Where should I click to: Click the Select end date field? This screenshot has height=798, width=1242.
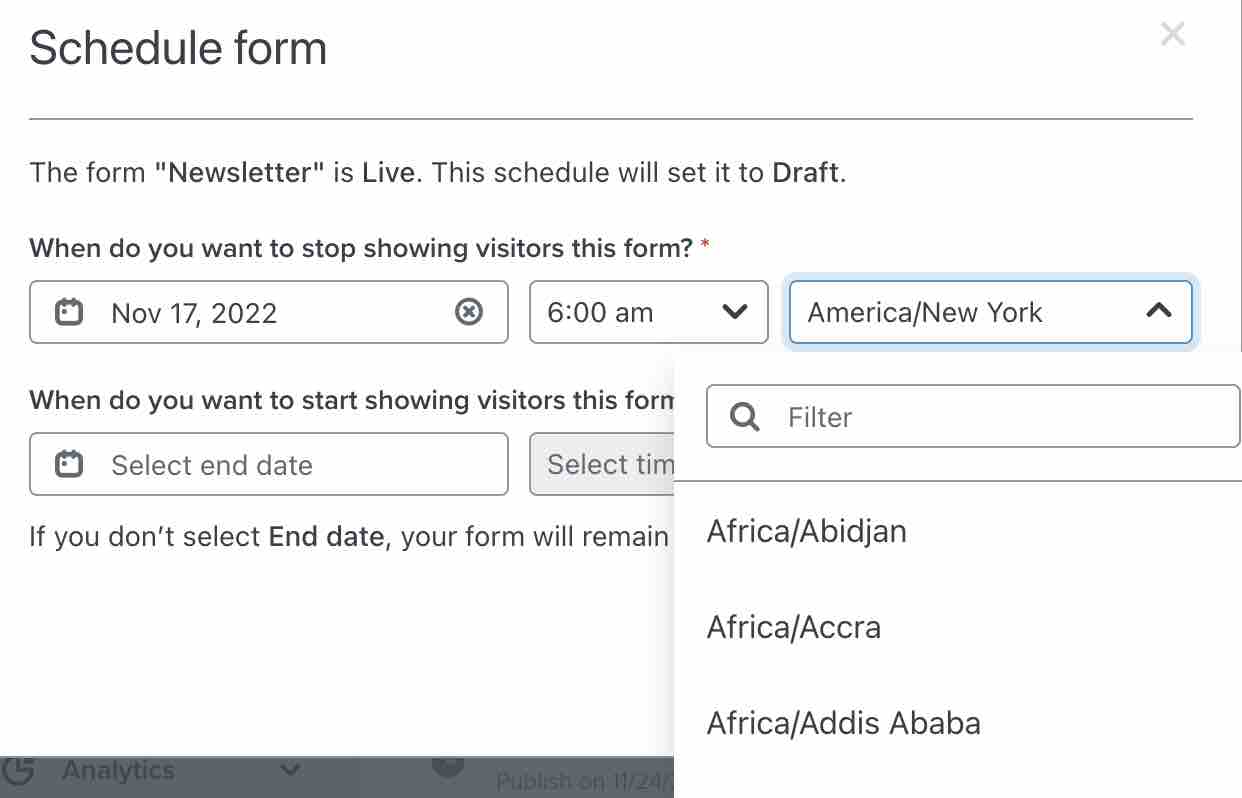point(250,464)
